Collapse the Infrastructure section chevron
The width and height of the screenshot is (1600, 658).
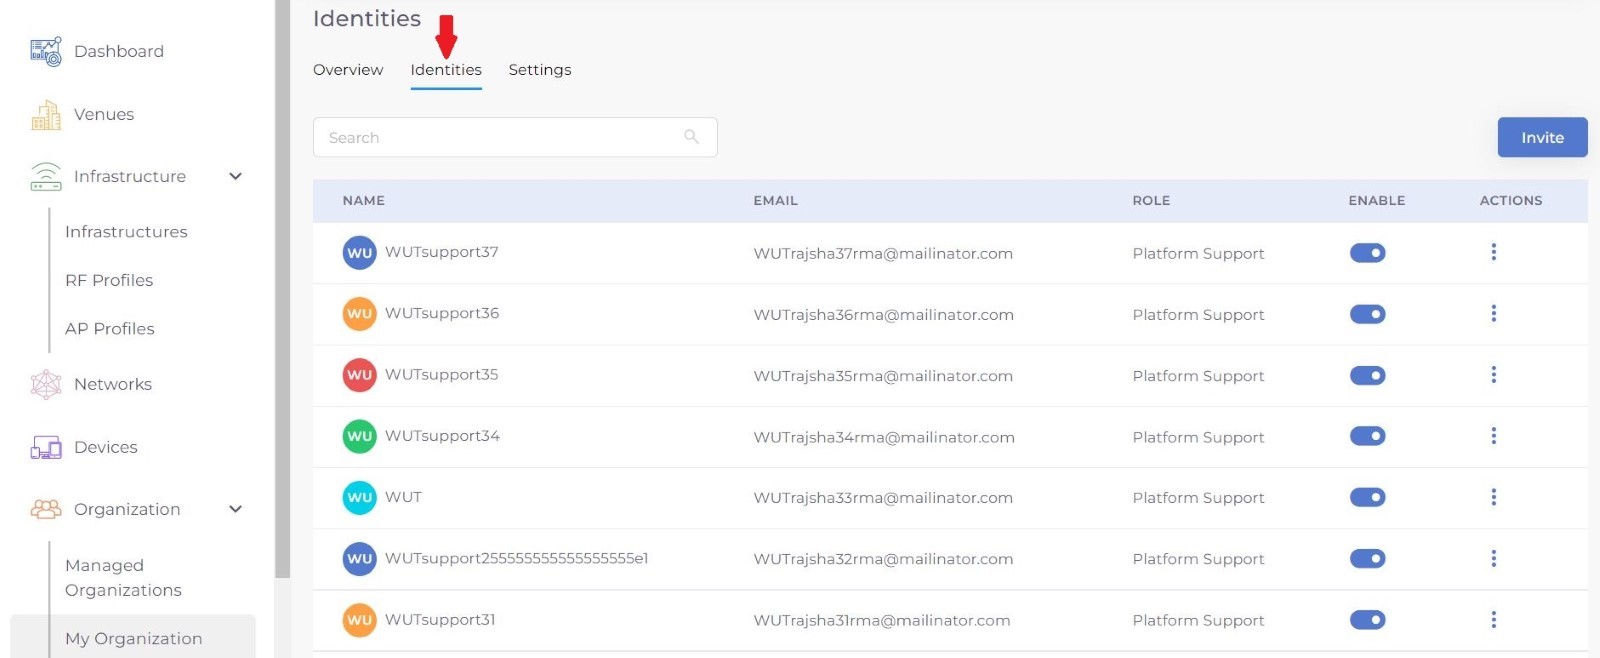coord(236,177)
